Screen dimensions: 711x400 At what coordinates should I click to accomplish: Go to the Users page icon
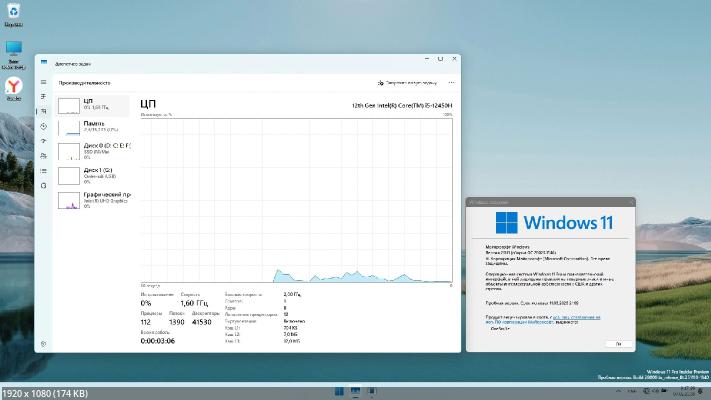(x=43, y=156)
